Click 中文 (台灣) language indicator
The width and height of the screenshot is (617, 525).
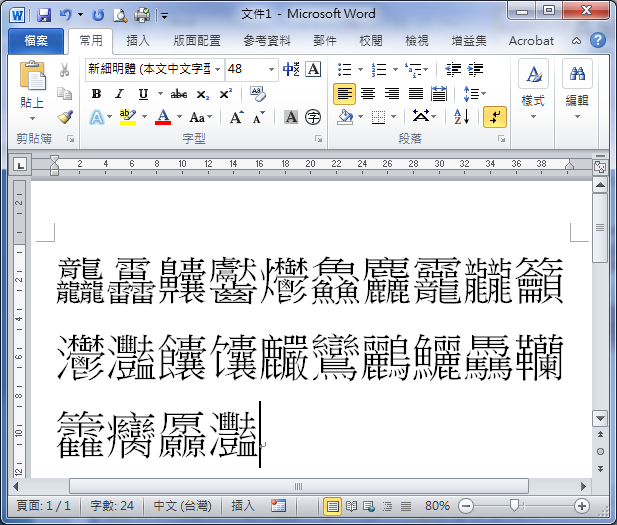tap(183, 505)
